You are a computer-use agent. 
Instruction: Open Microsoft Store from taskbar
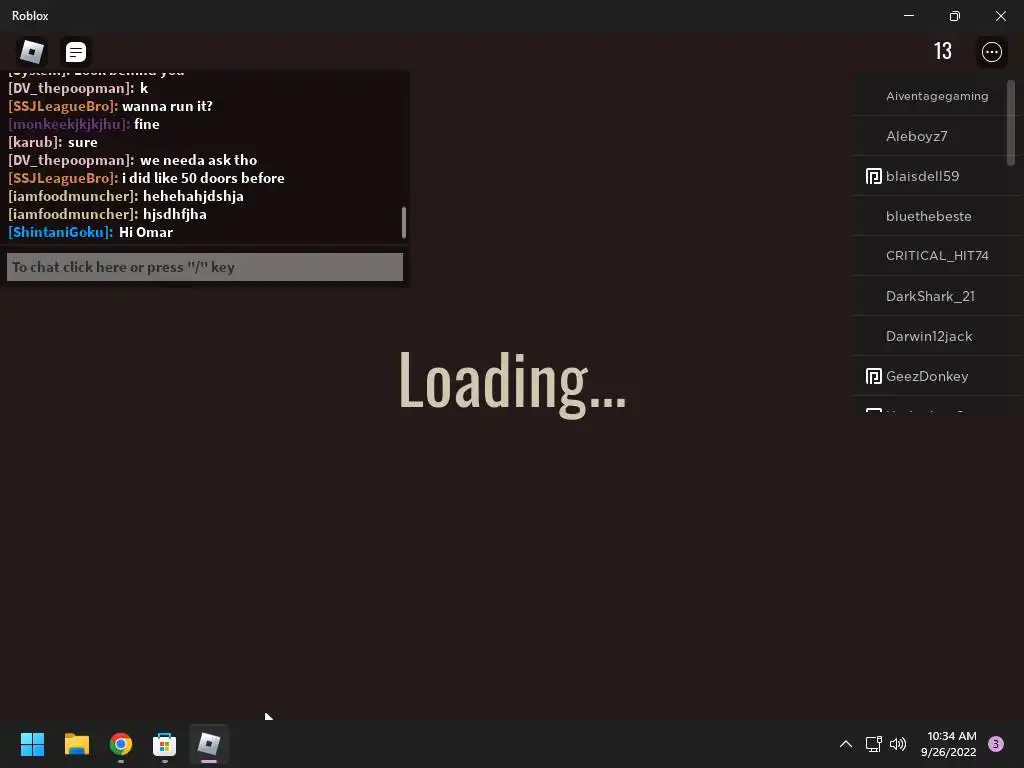coord(165,744)
